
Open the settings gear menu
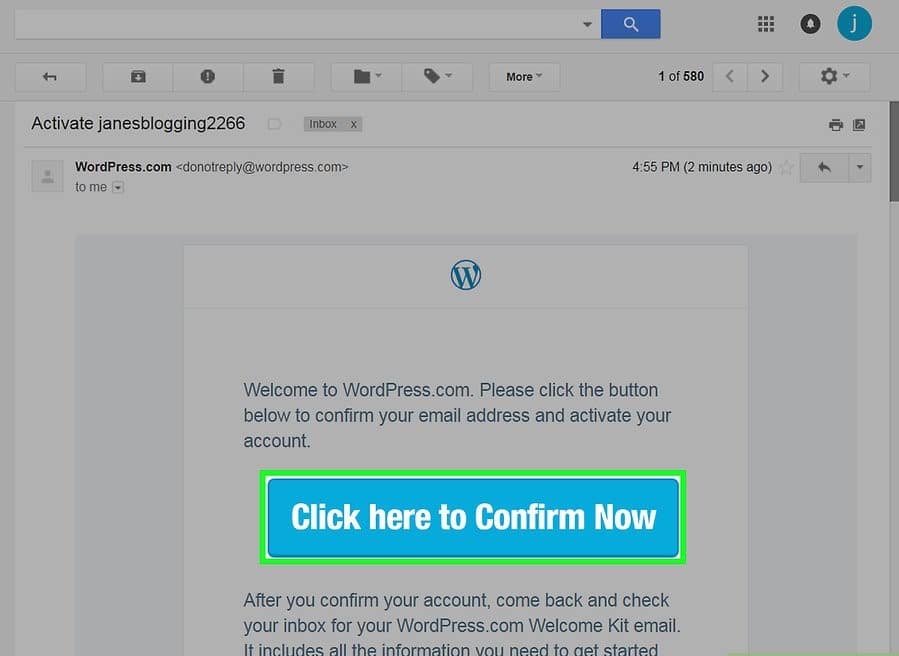834,77
